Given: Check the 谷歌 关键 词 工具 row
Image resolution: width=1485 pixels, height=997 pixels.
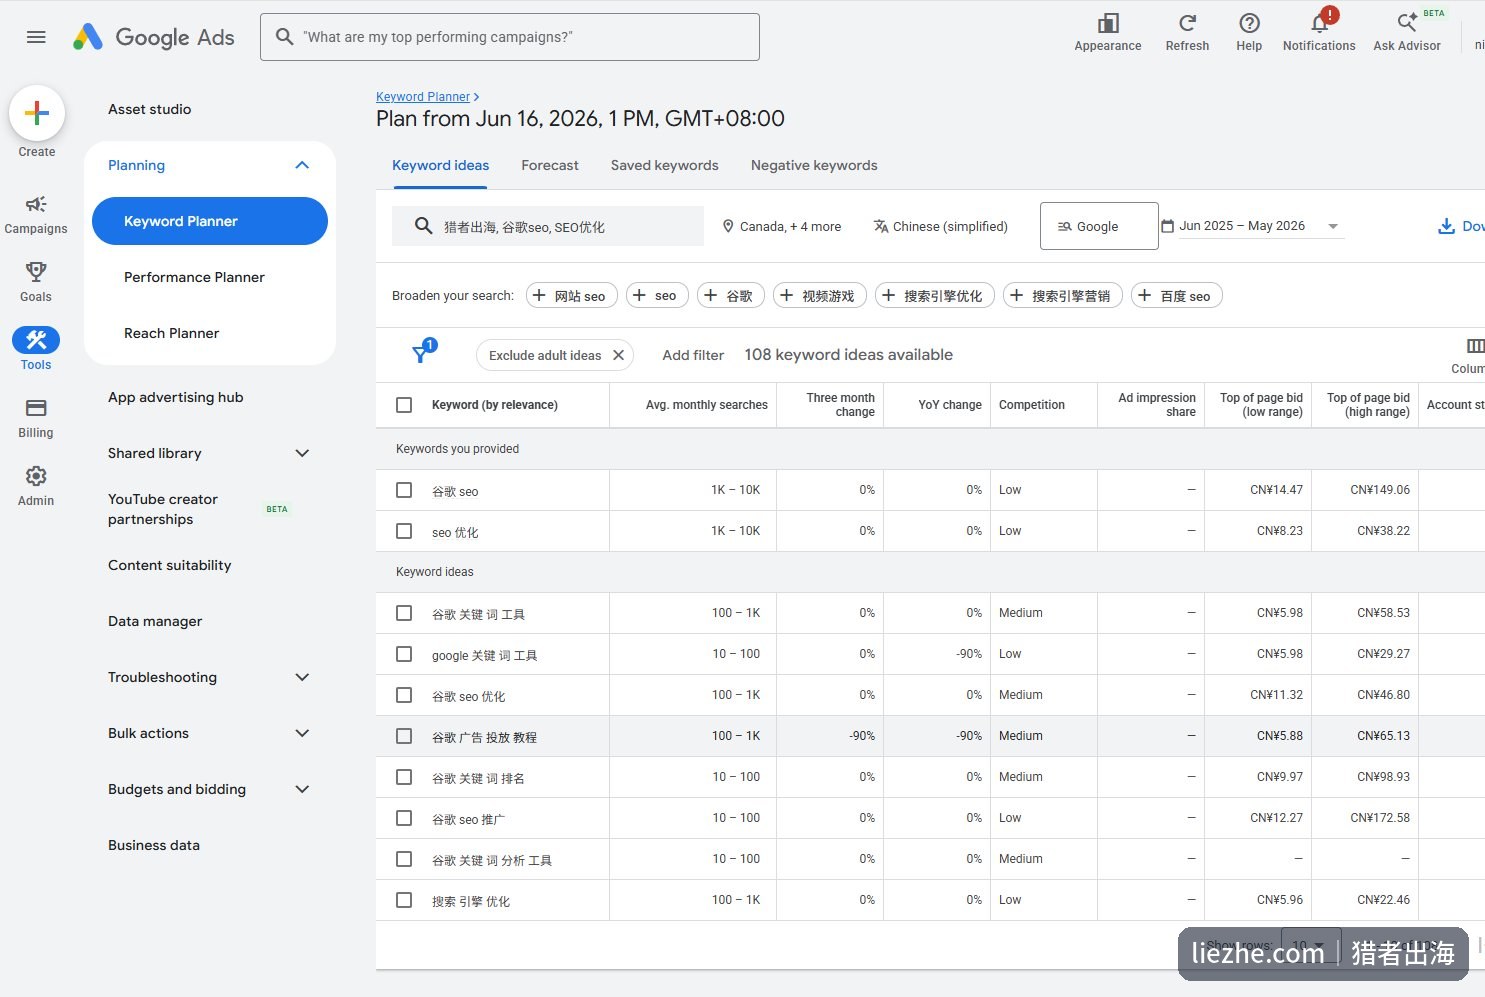Looking at the screenshot, I should [404, 613].
